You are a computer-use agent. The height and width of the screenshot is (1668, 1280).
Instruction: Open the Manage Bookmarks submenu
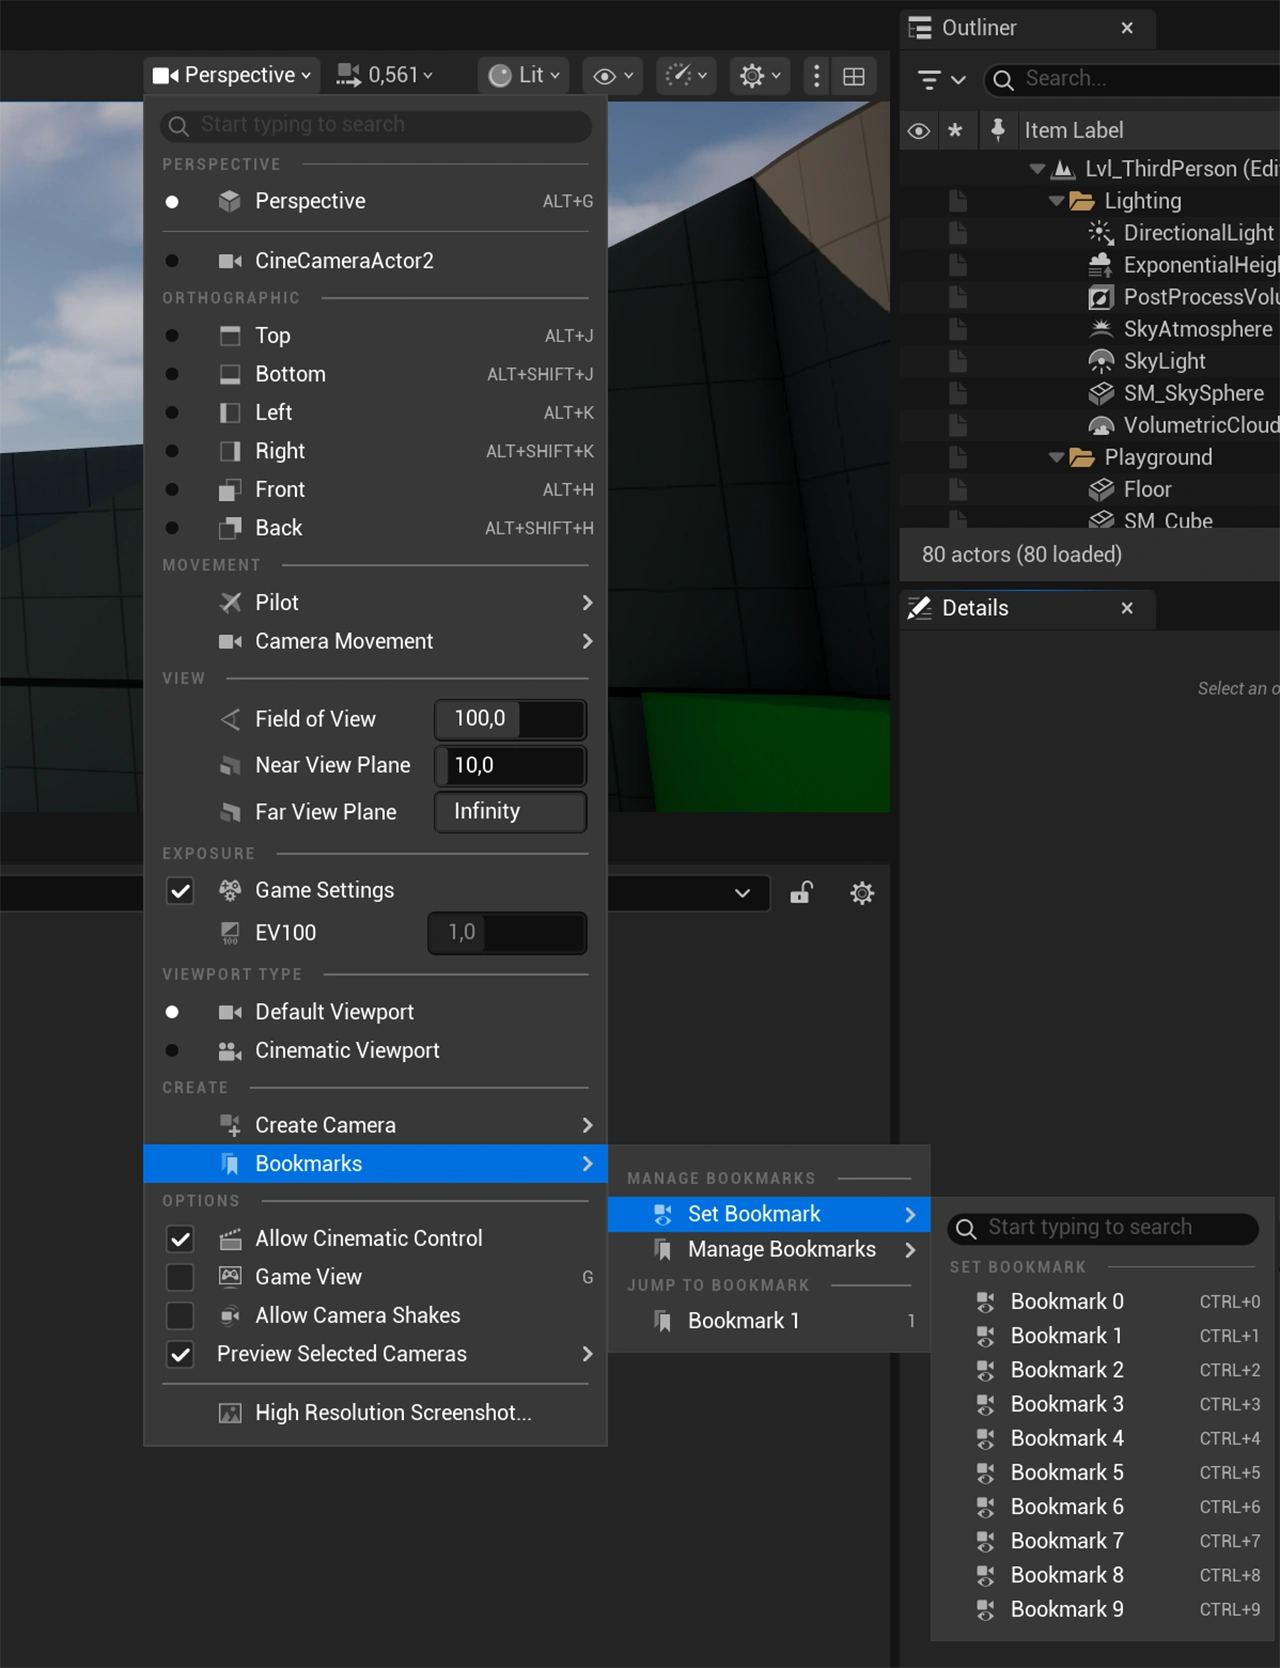pos(769,1250)
